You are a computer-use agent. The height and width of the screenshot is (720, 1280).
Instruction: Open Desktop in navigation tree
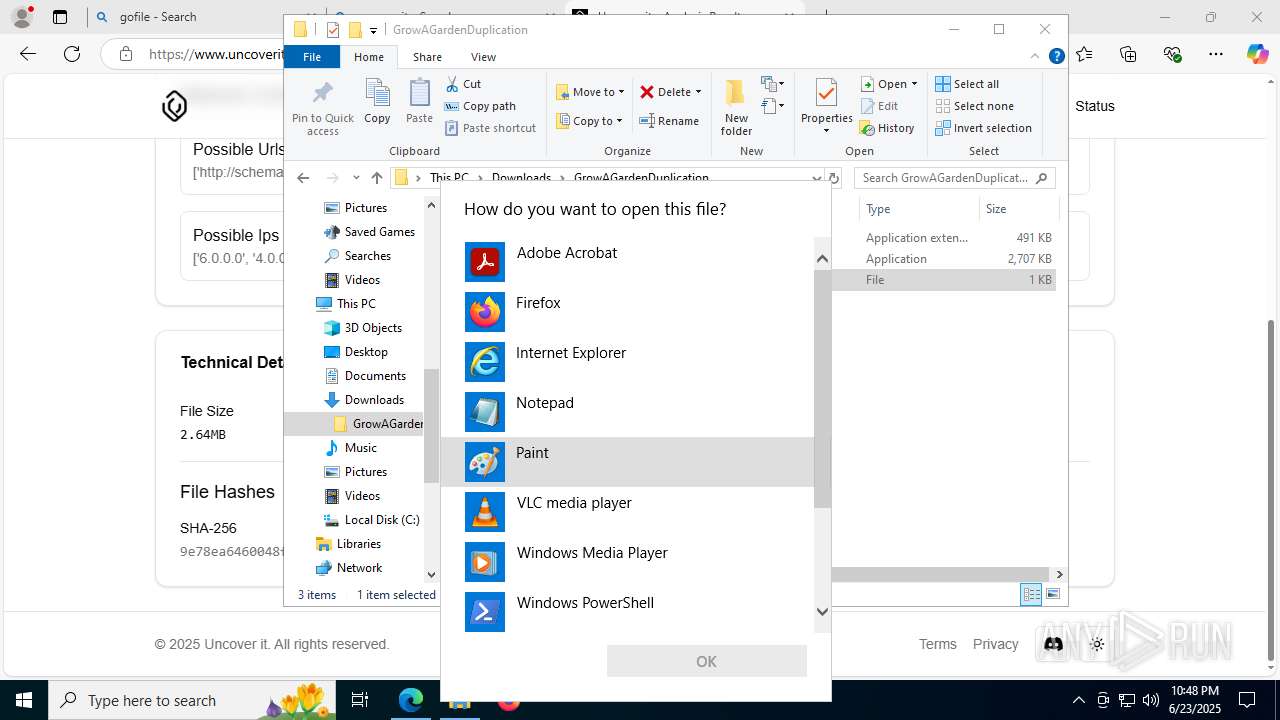pyautogui.click(x=356, y=351)
